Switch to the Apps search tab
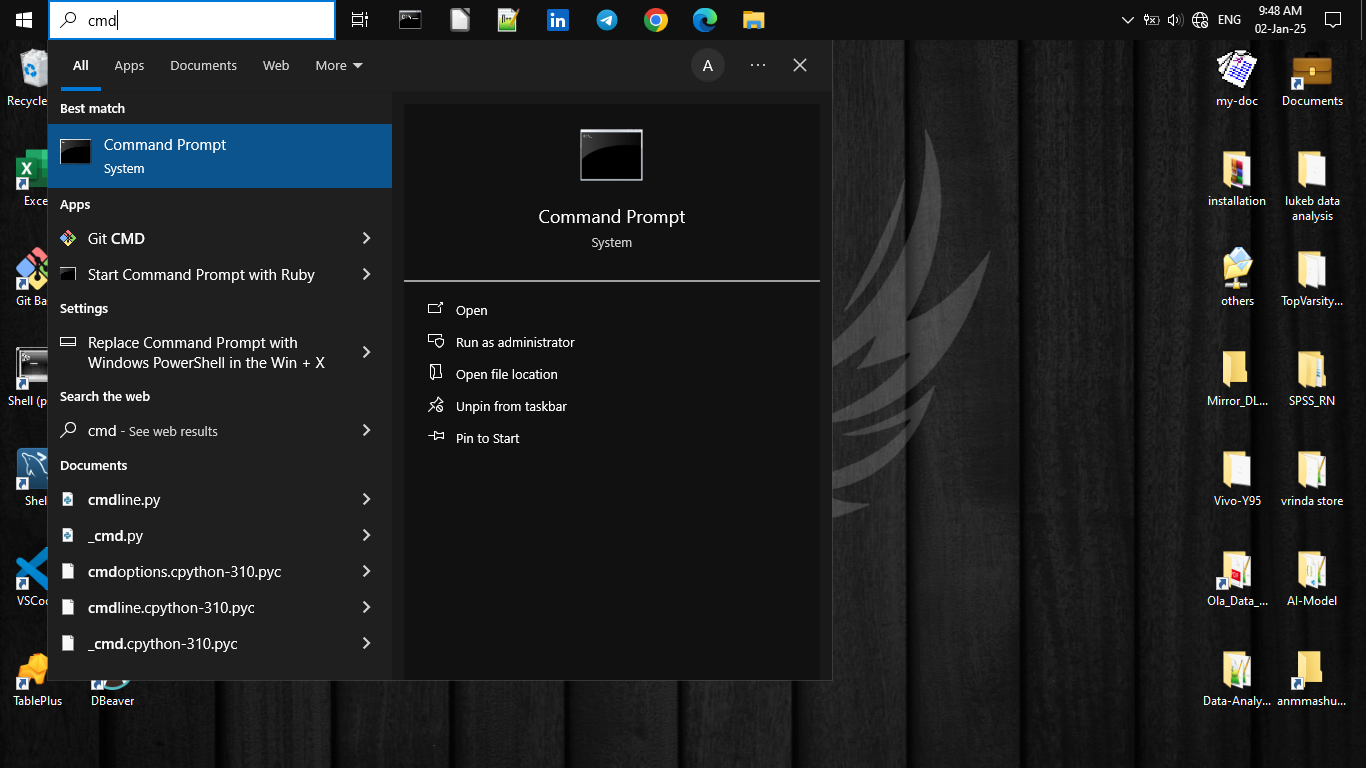 coord(129,66)
